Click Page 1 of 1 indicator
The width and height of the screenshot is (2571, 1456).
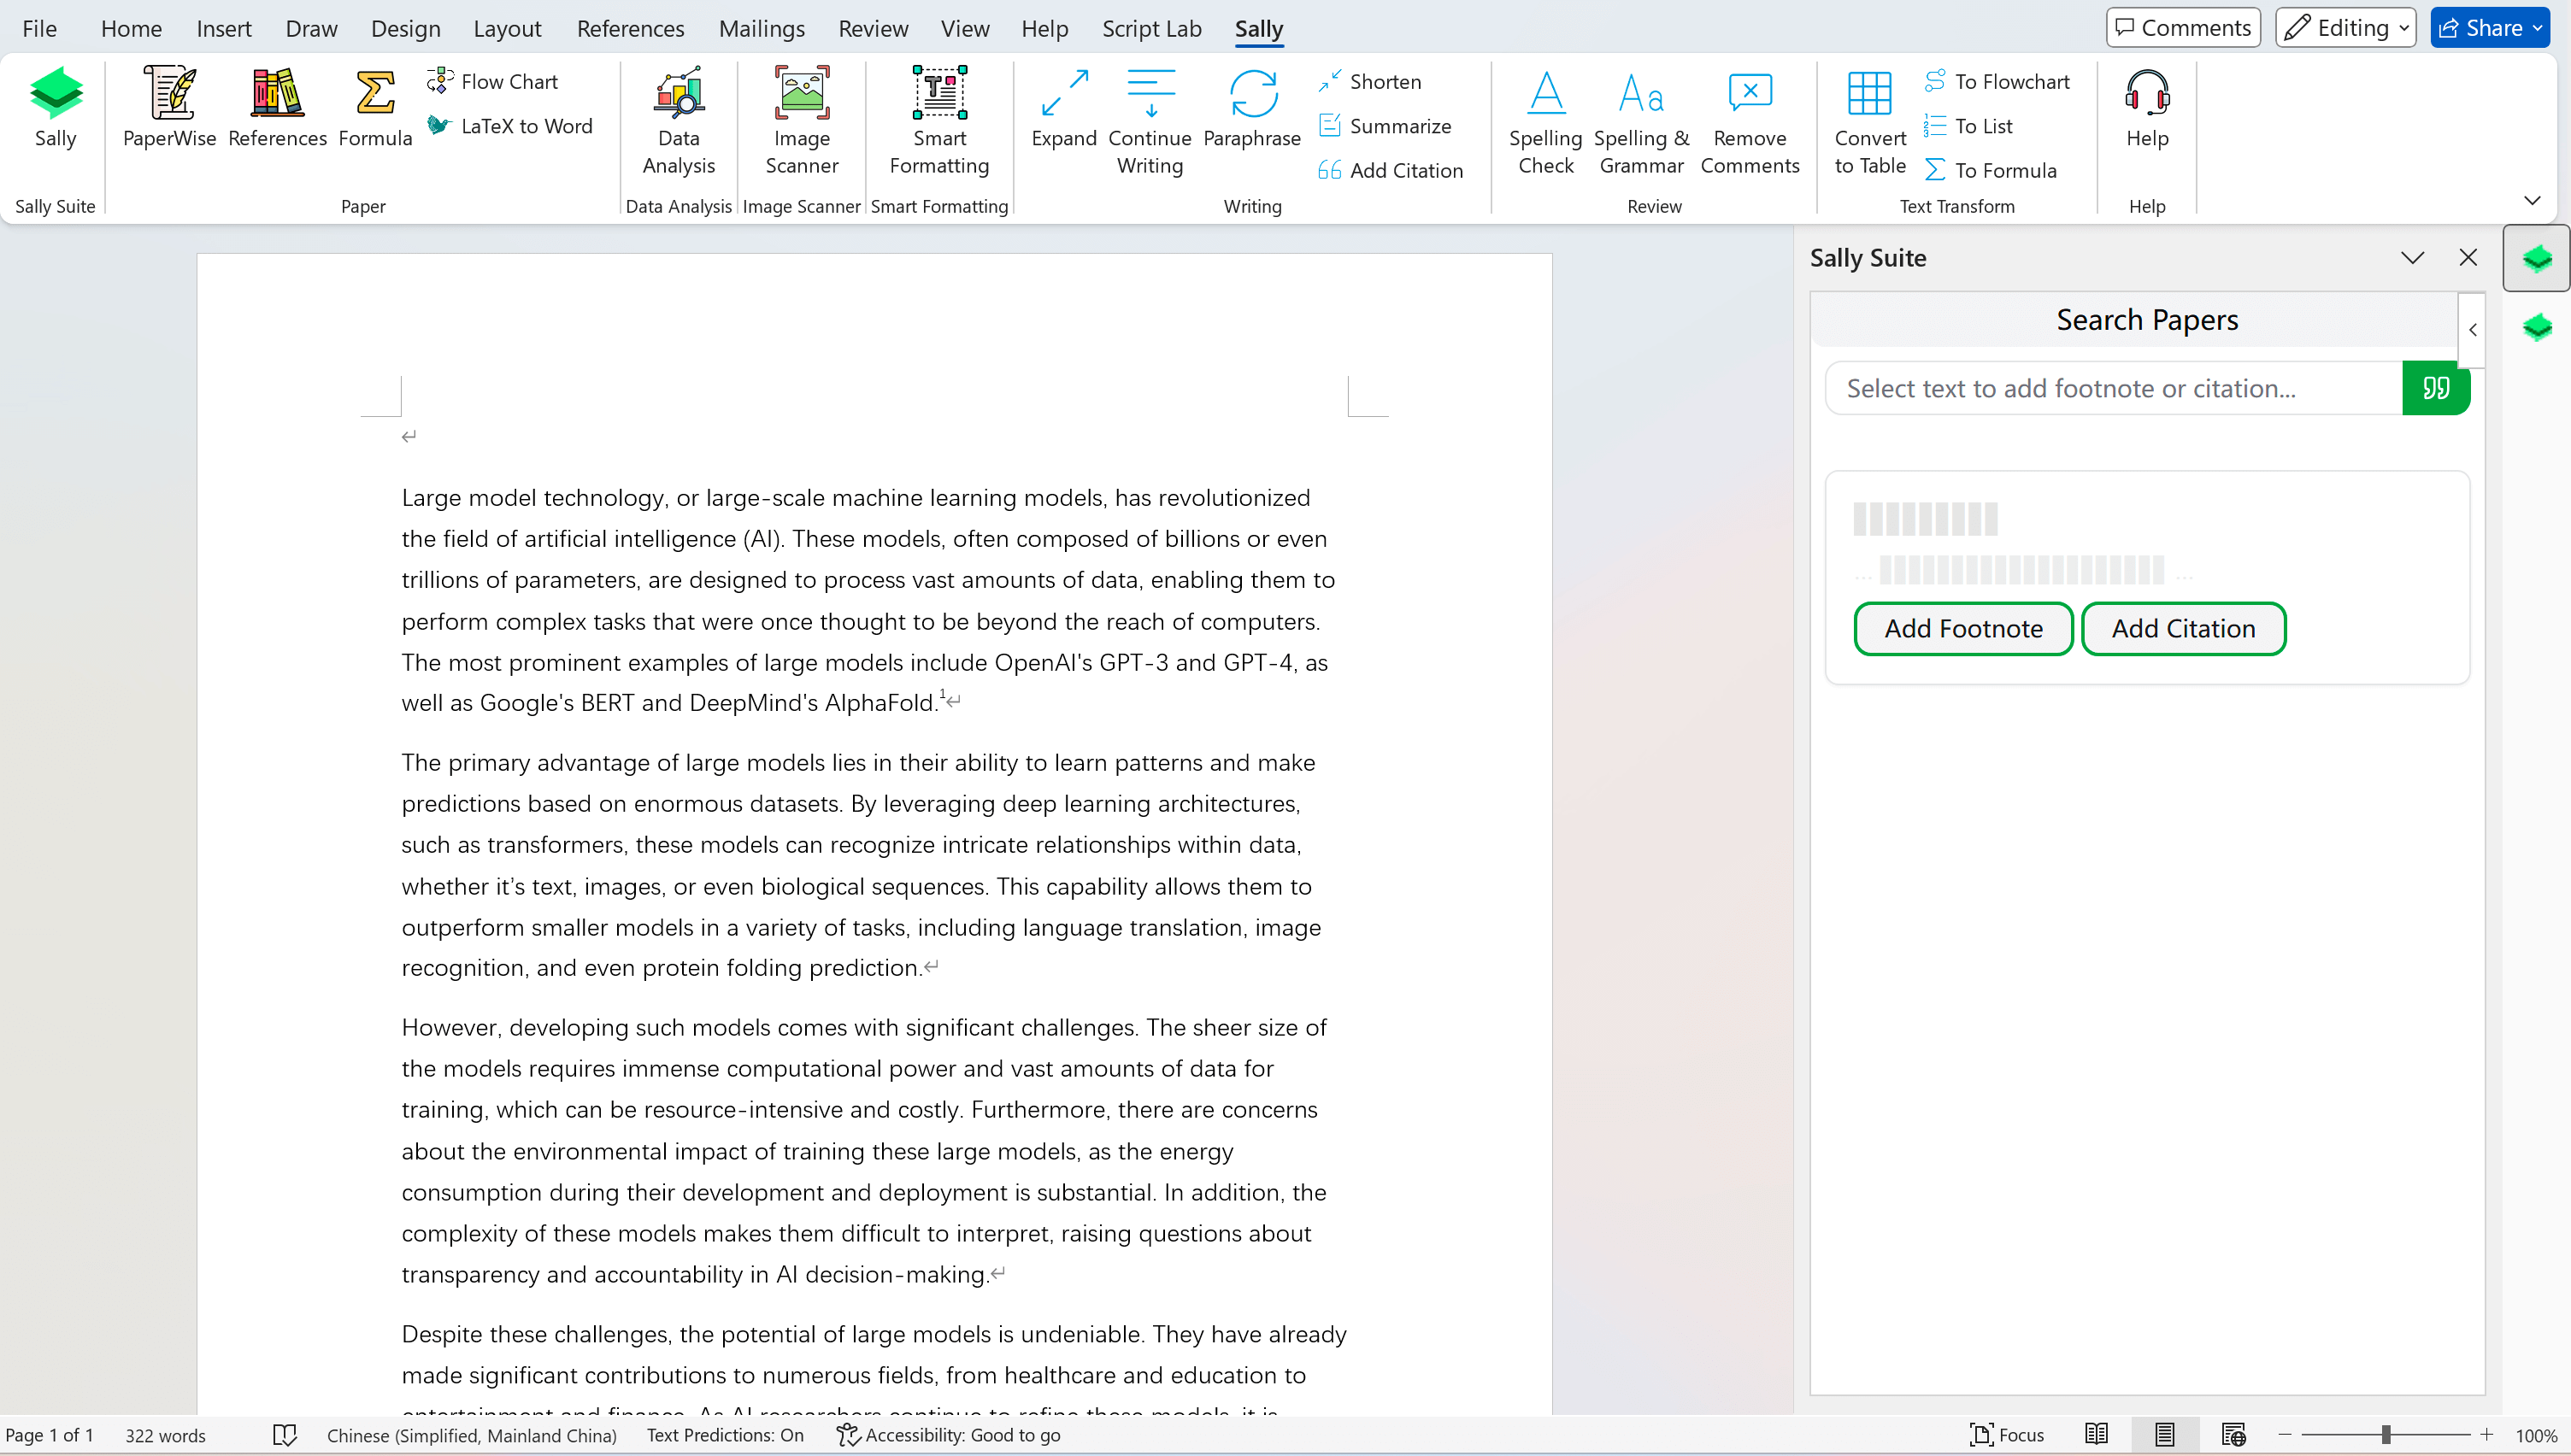point(49,1435)
